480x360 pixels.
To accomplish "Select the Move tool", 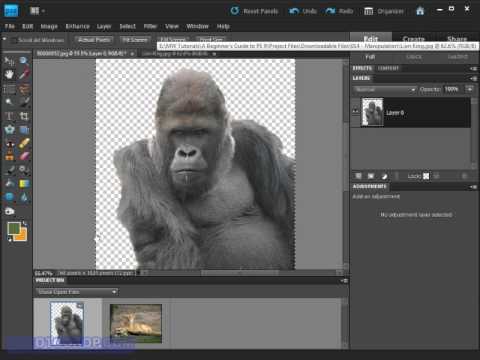I will point(9,61).
